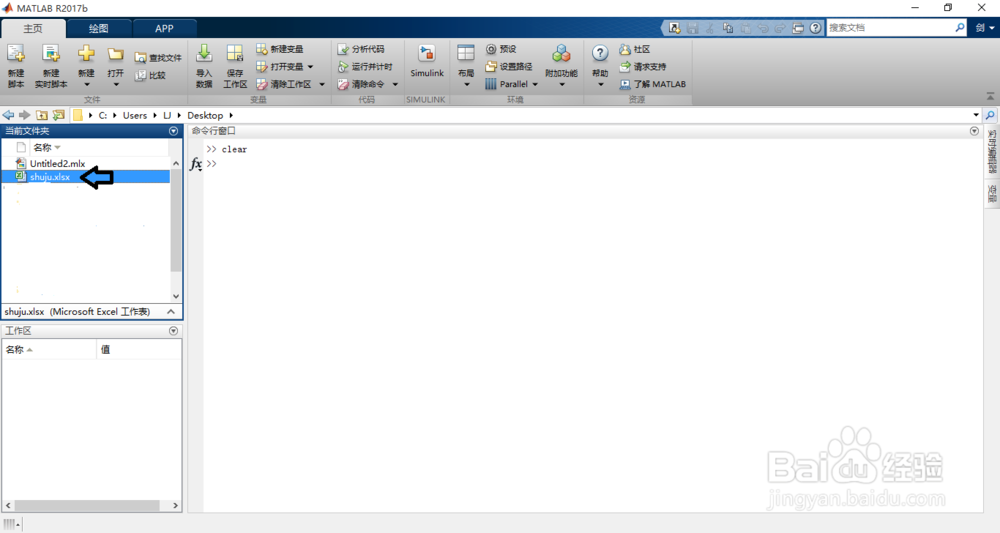The width and height of the screenshot is (1000, 533).
Task: Click the 附加功能 add-ons cubes icon
Action: (561, 54)
